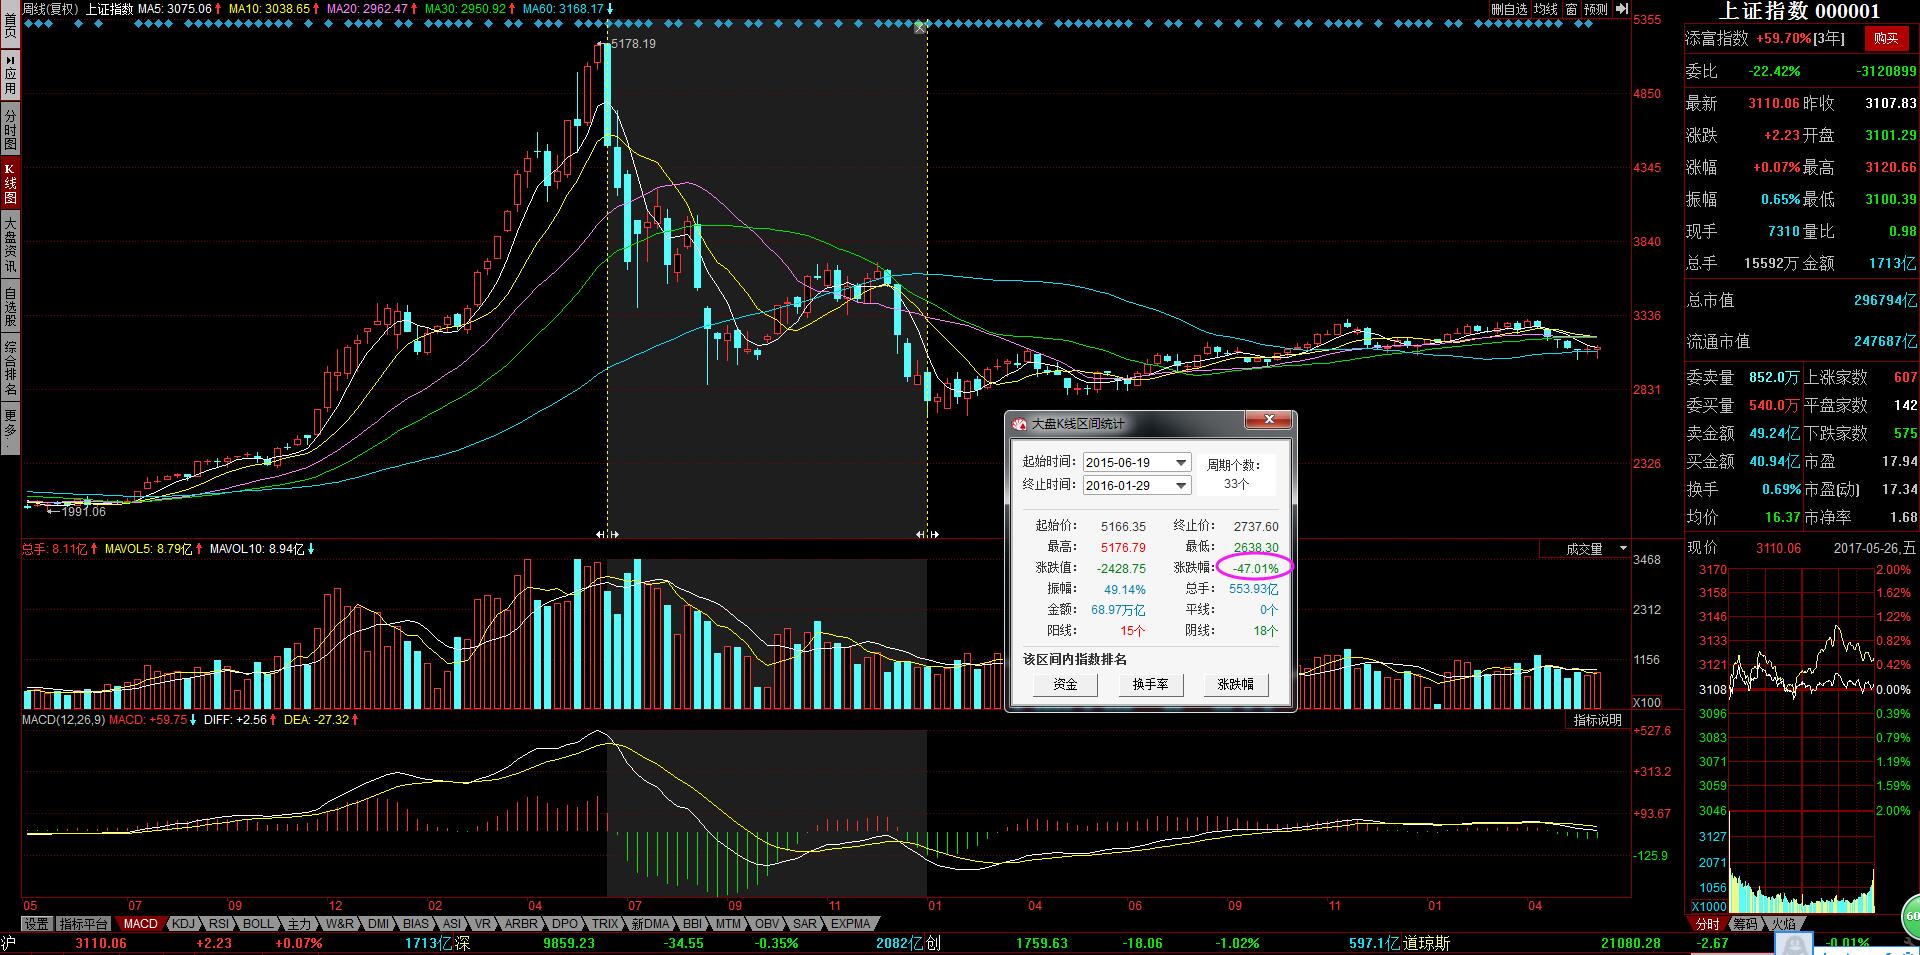Click the 设置 button on indicator bar
Image resolution: width=1920 pixels, height=955 pixels.
pyautogui.click(x=37, y=924)
